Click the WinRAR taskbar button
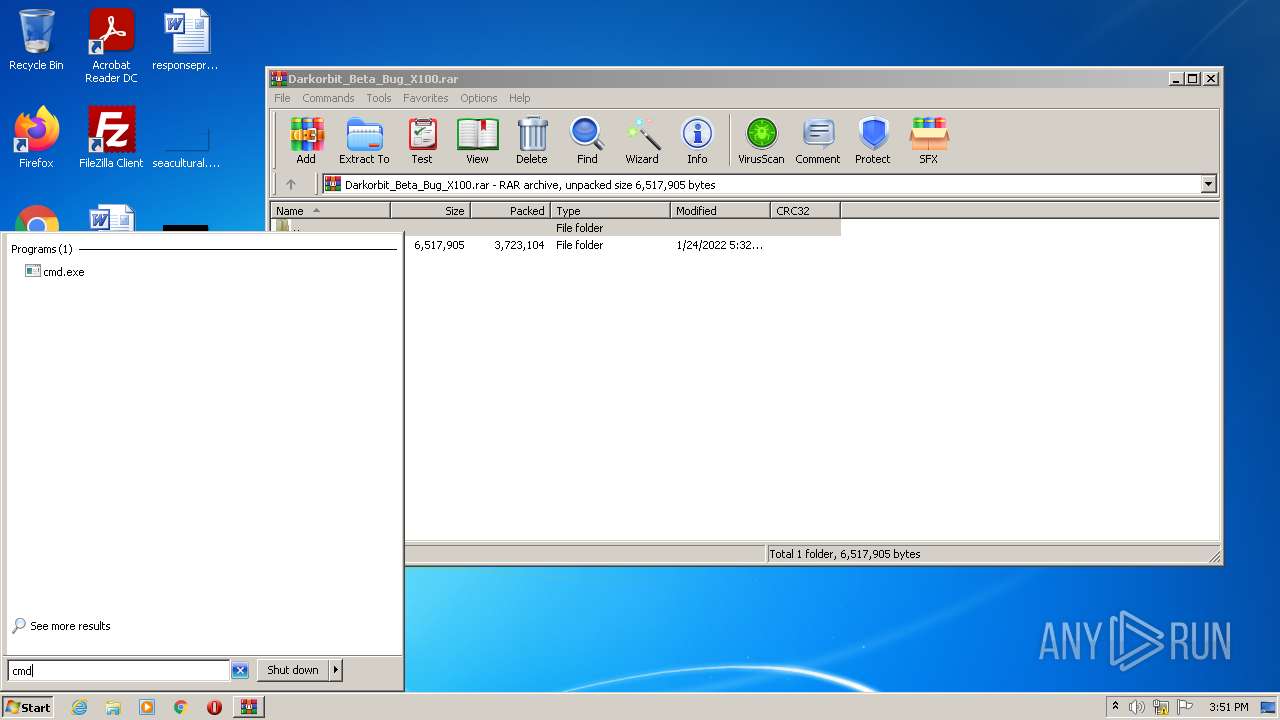 249,707
